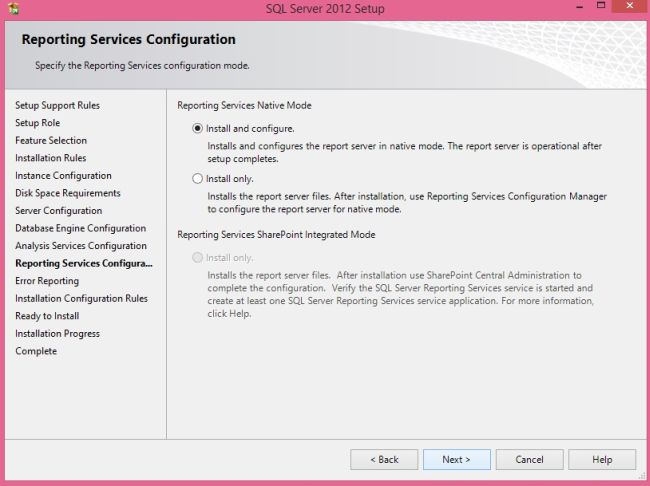Image resolution: width=650 pixels, height=486 pixels.
Task: Click 'Specify the Reporting Services configuration mode' subtitle
Action: coord(142,66)
